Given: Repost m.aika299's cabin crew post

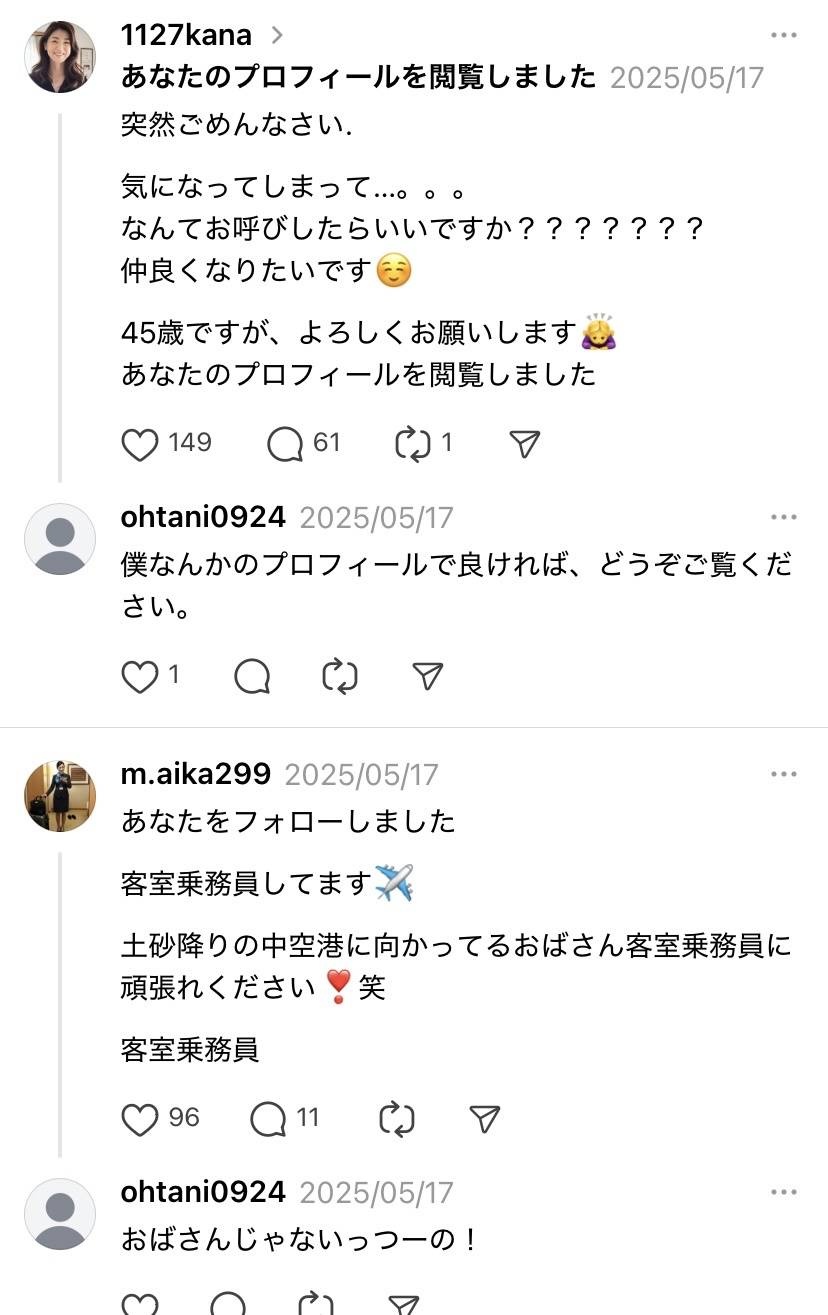Looking at the screenshot, I should (397, 1119).
